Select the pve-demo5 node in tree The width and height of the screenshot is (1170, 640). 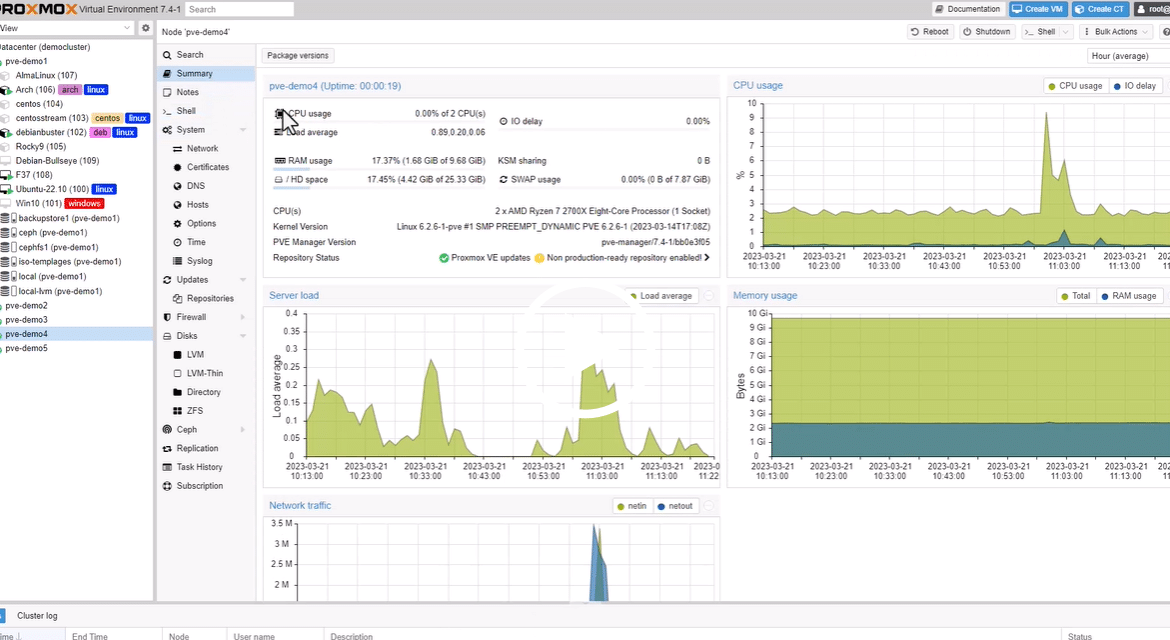(x=26, y=348)
